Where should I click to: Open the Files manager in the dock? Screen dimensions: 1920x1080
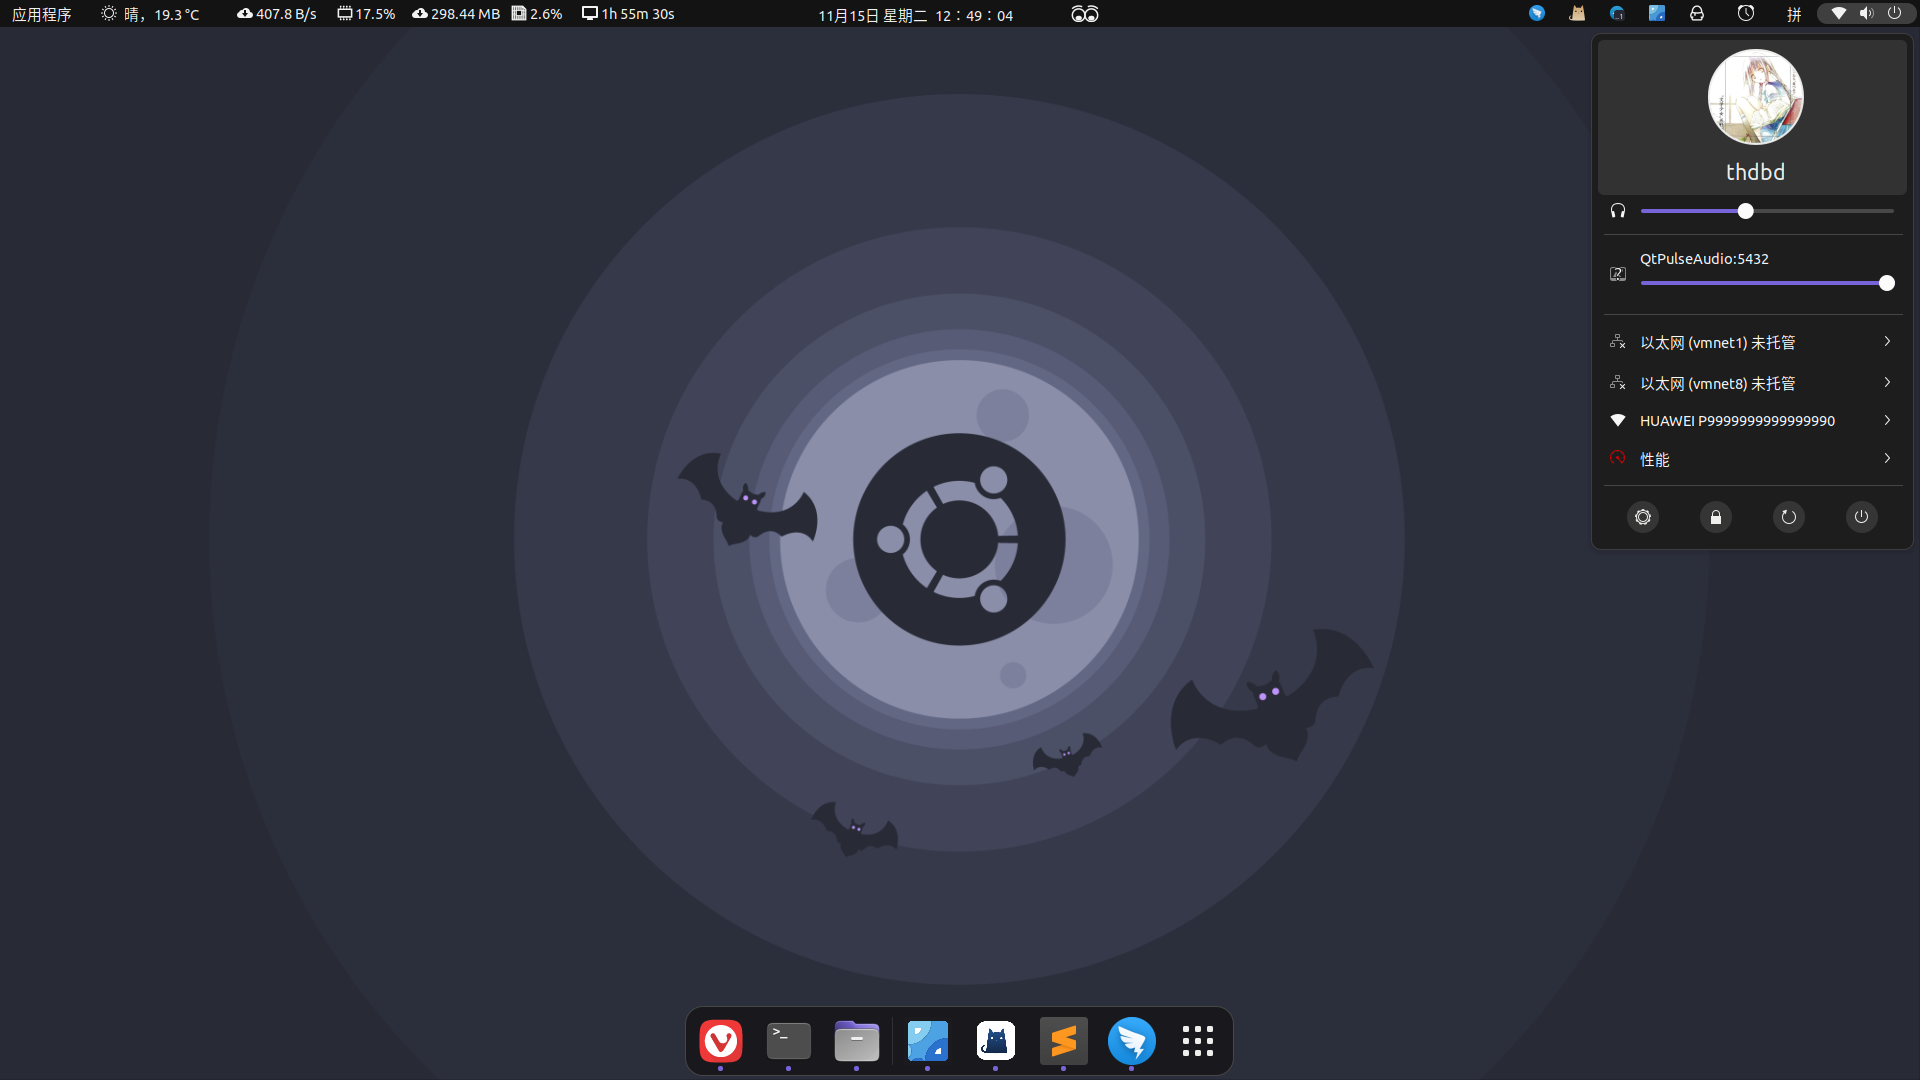pyautogui.click(x=856, y=1041)
